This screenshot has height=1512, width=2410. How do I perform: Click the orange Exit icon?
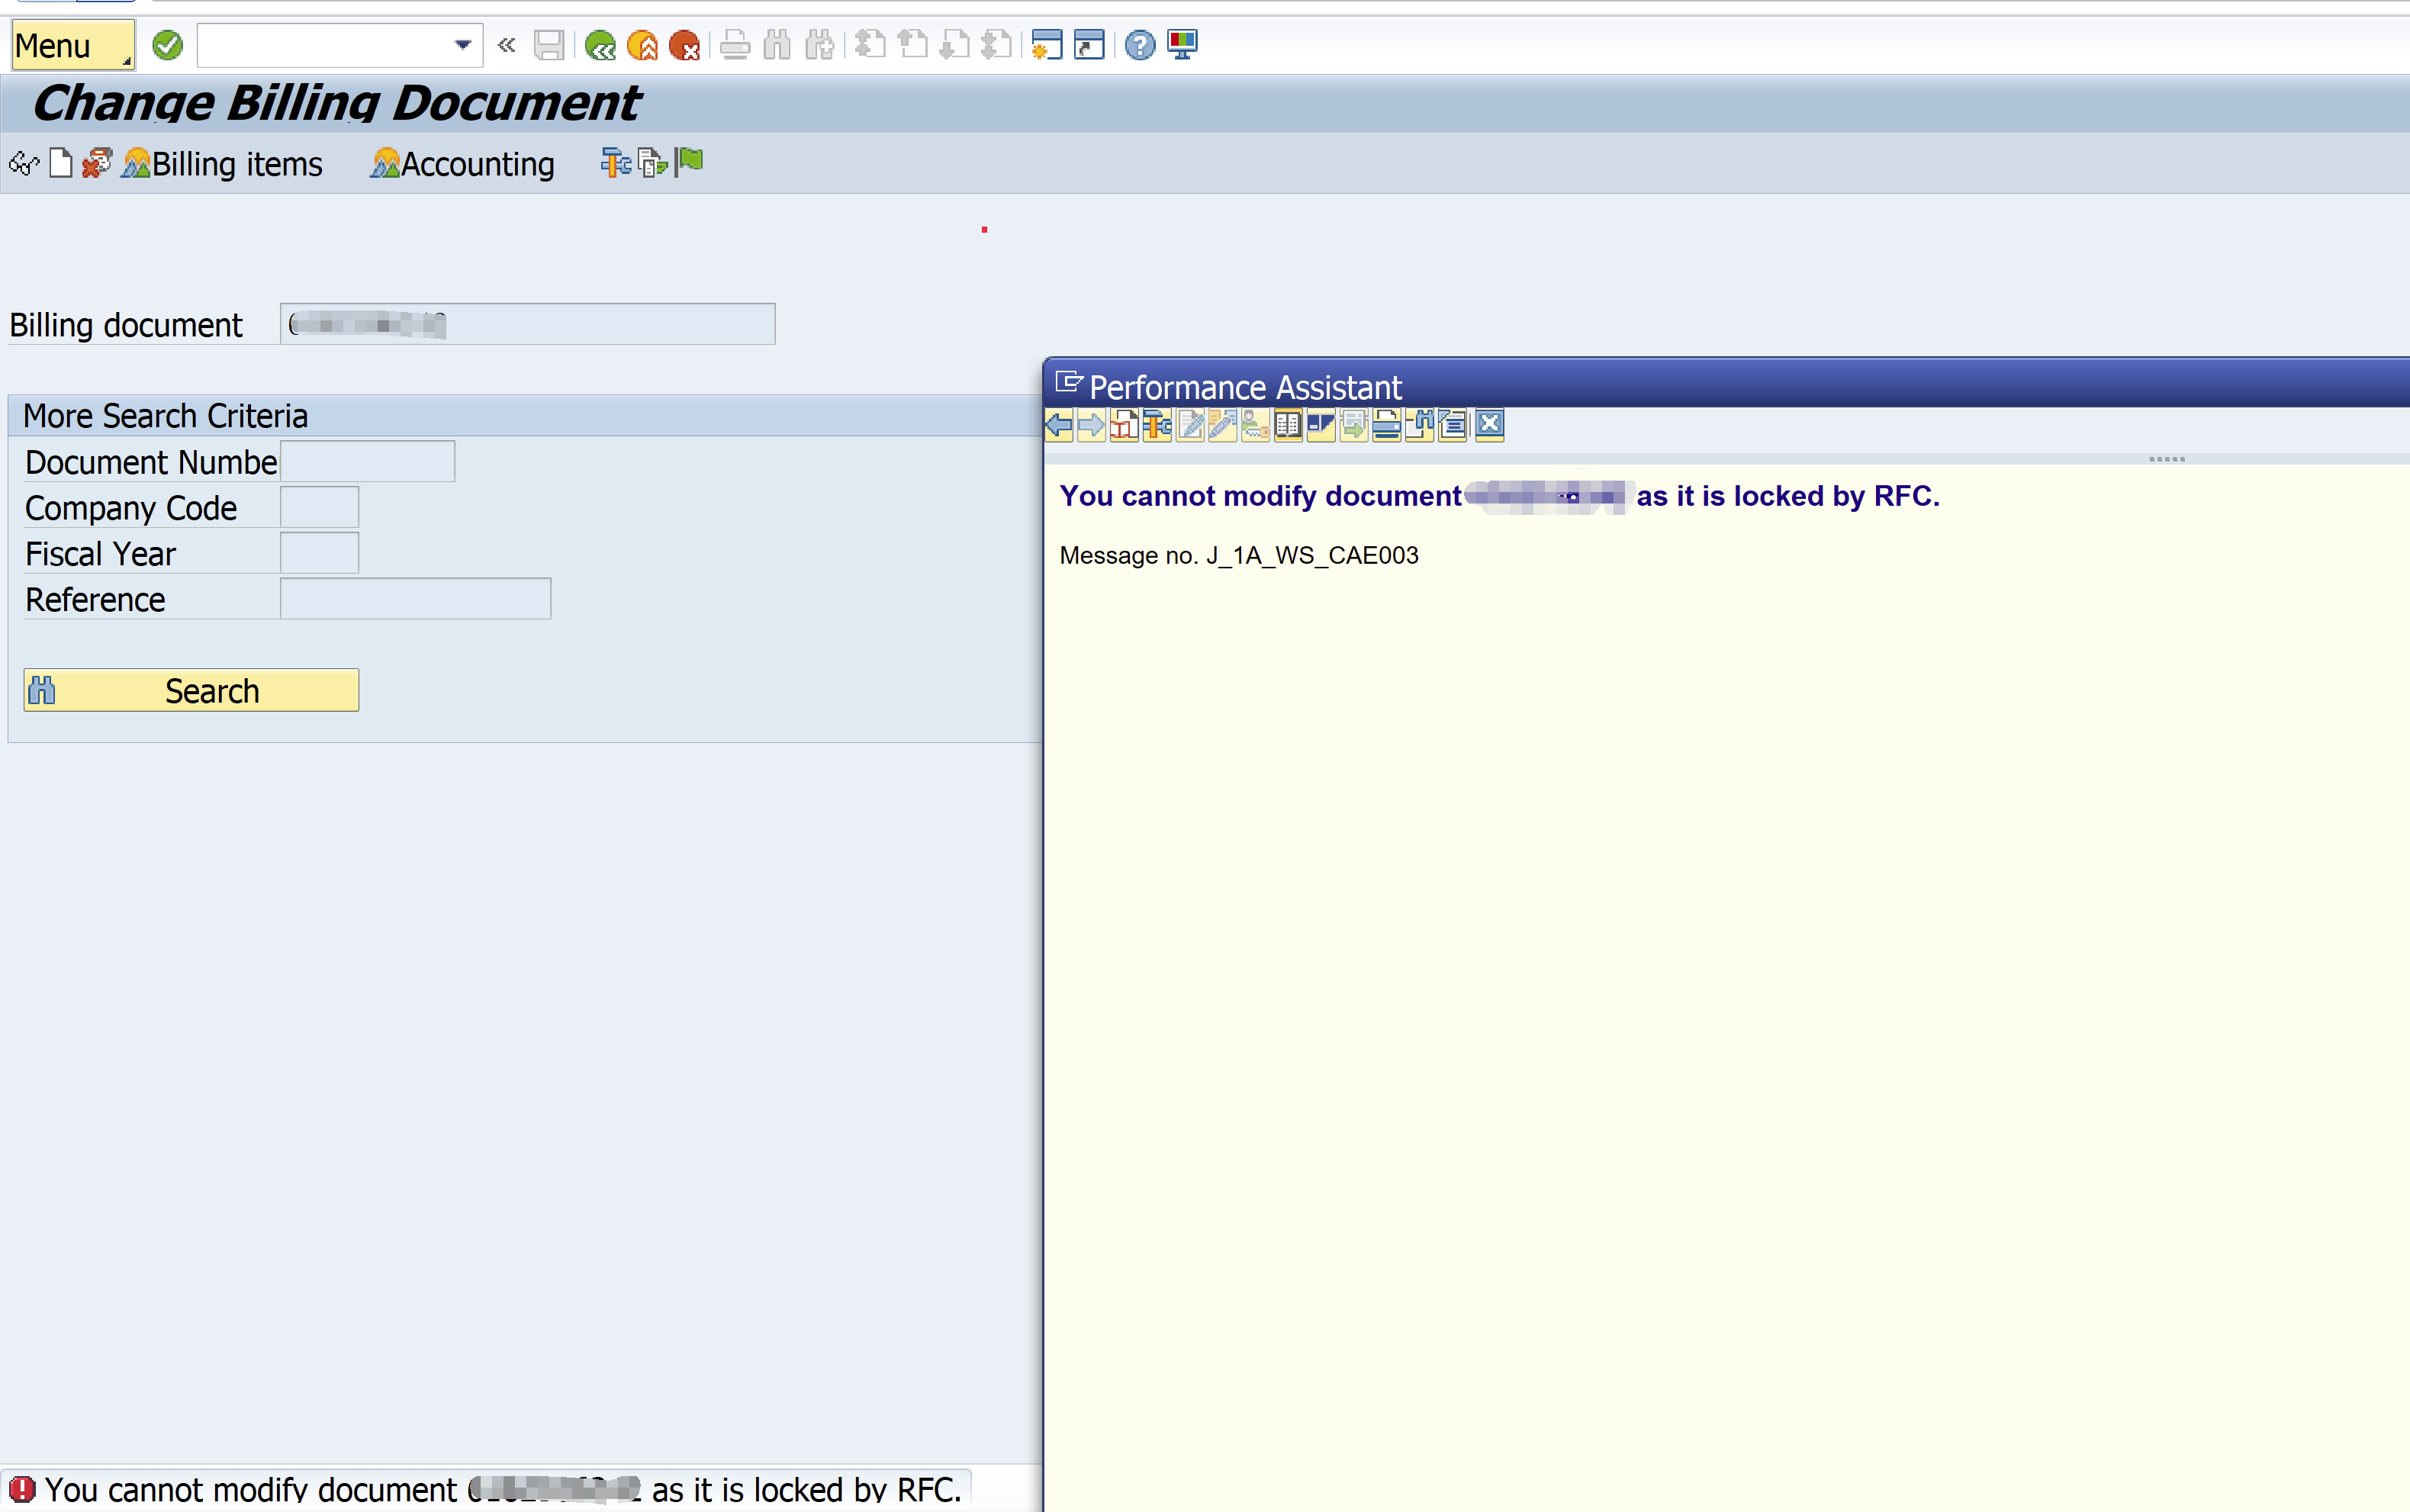pos(642,45)
